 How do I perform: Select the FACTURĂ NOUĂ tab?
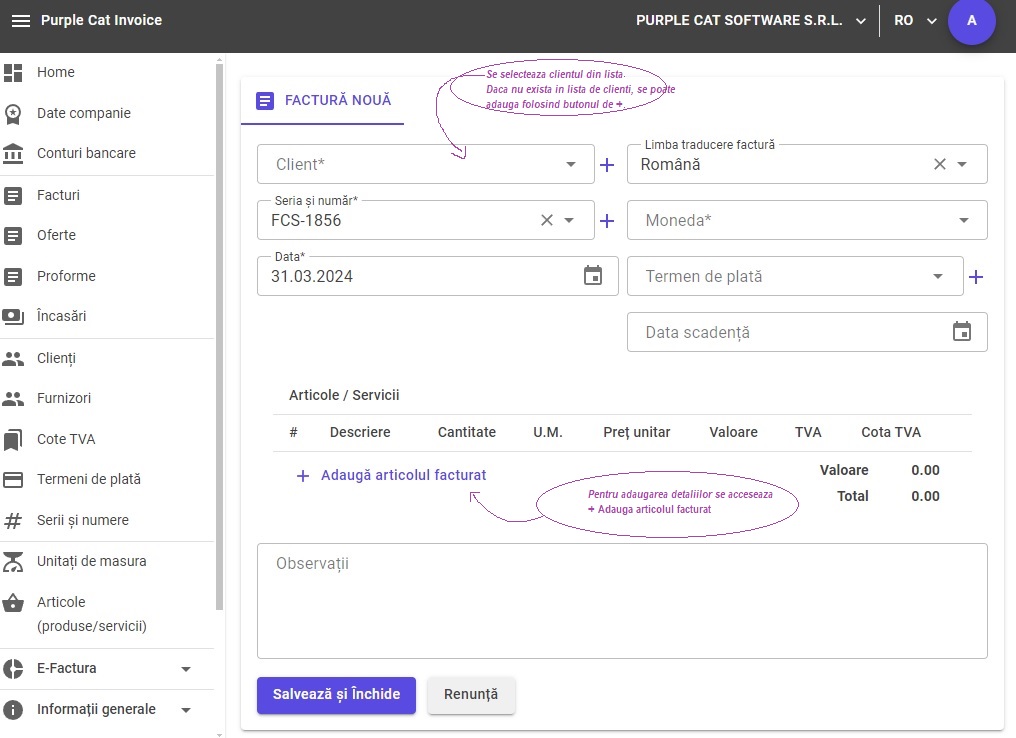[x=323, y=100]
